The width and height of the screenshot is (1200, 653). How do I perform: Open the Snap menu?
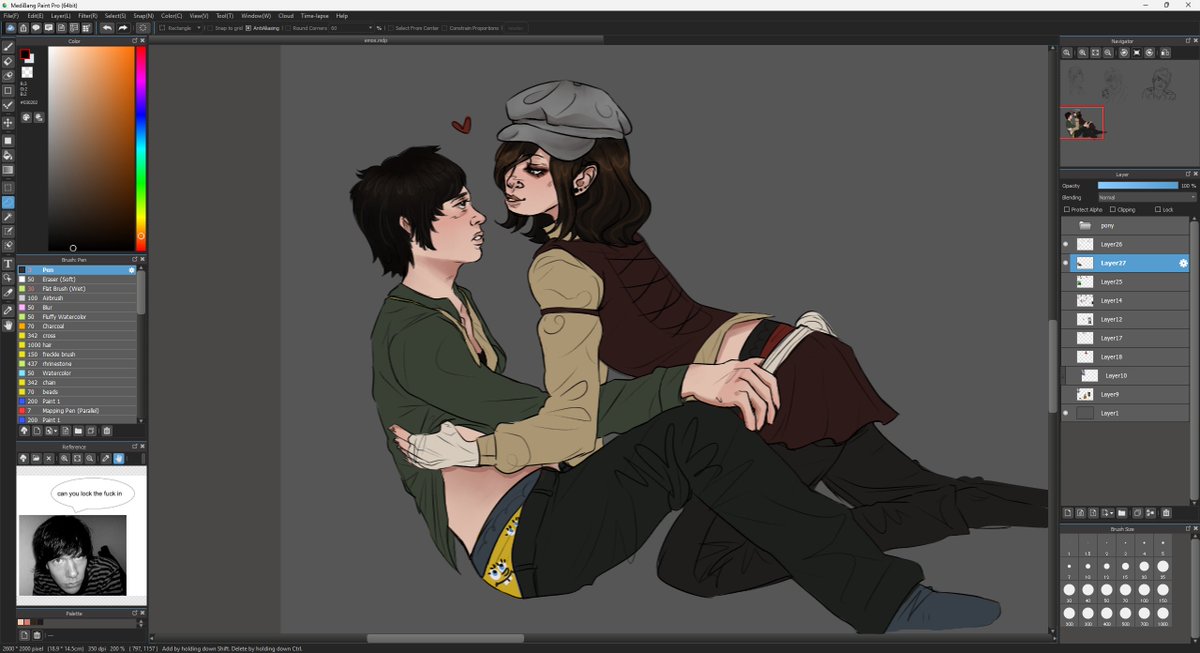[143, 16]
